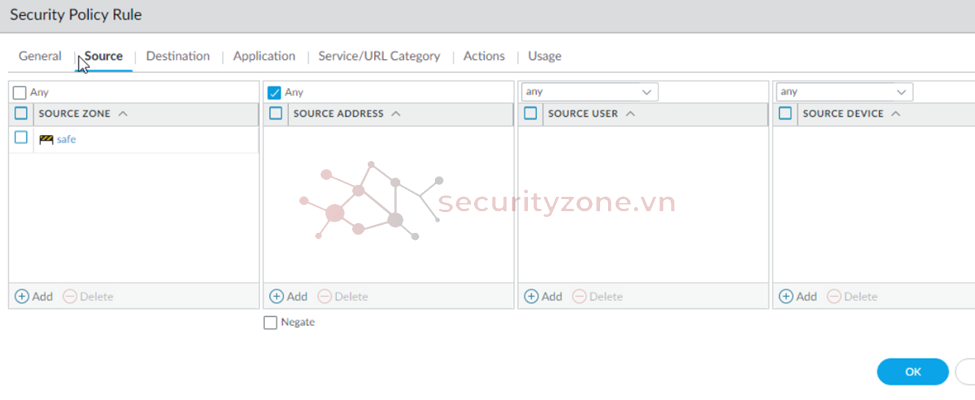
Task: Confirm with the OK button
Action: 913,372
